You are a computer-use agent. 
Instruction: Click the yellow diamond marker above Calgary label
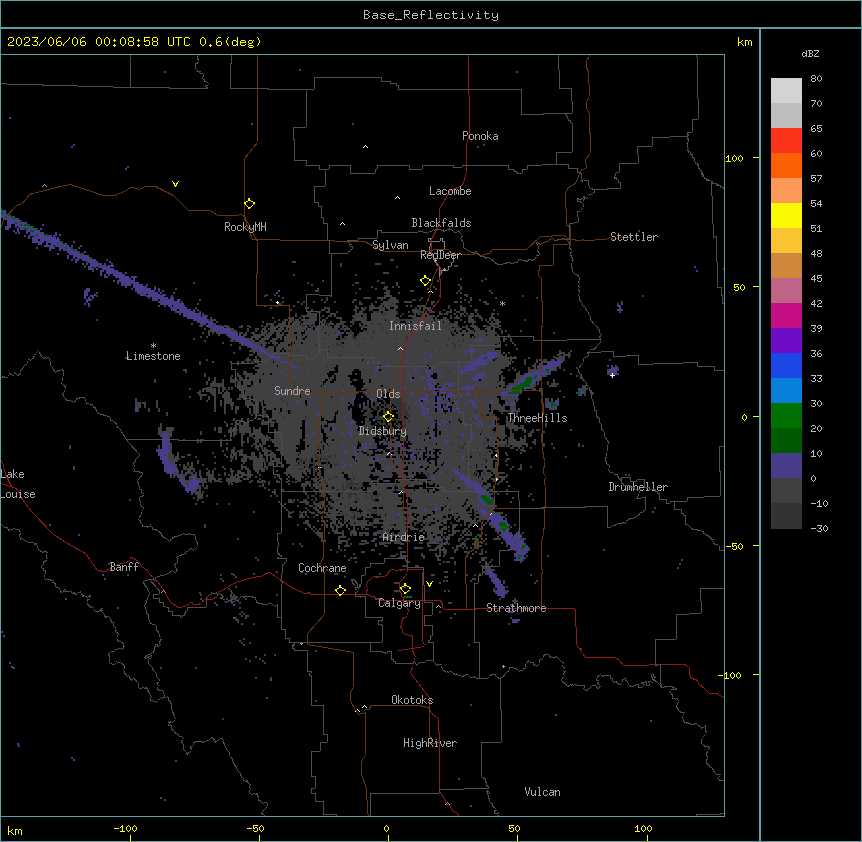pos(406,589)
